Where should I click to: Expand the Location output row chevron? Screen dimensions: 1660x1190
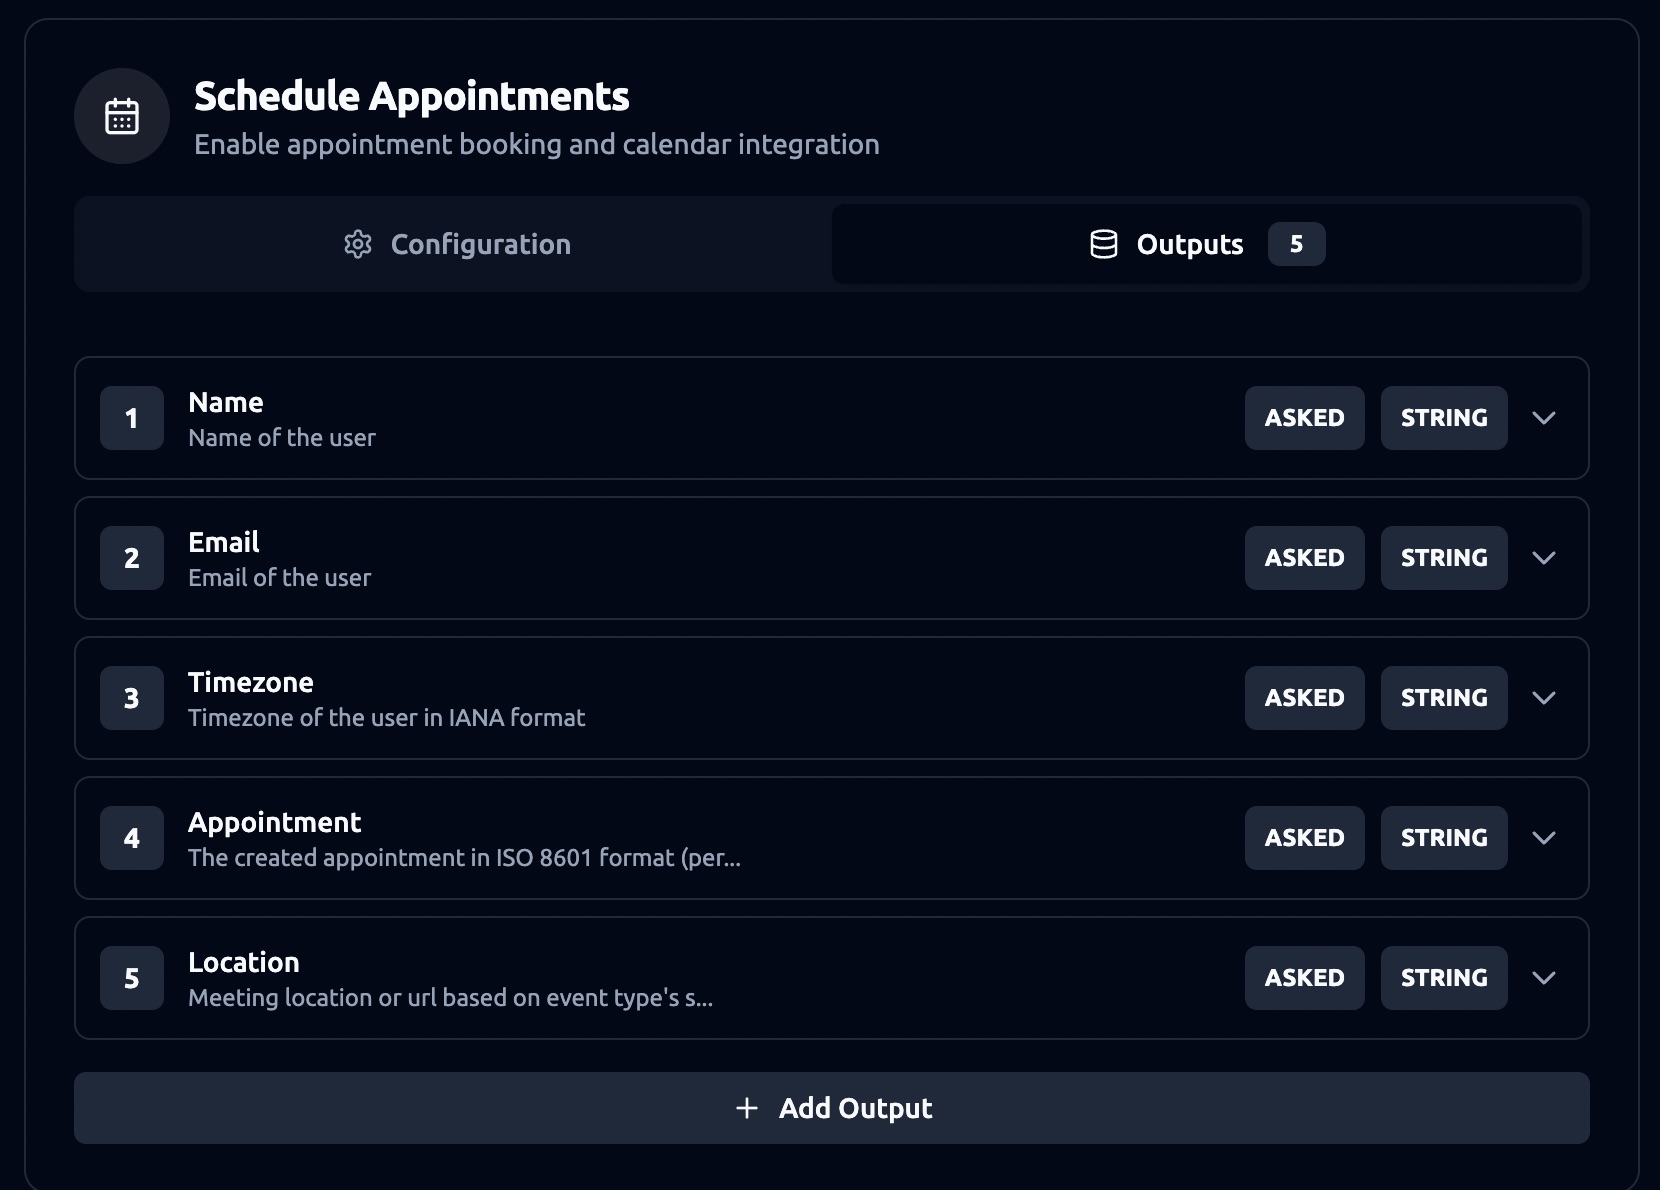1543,978
